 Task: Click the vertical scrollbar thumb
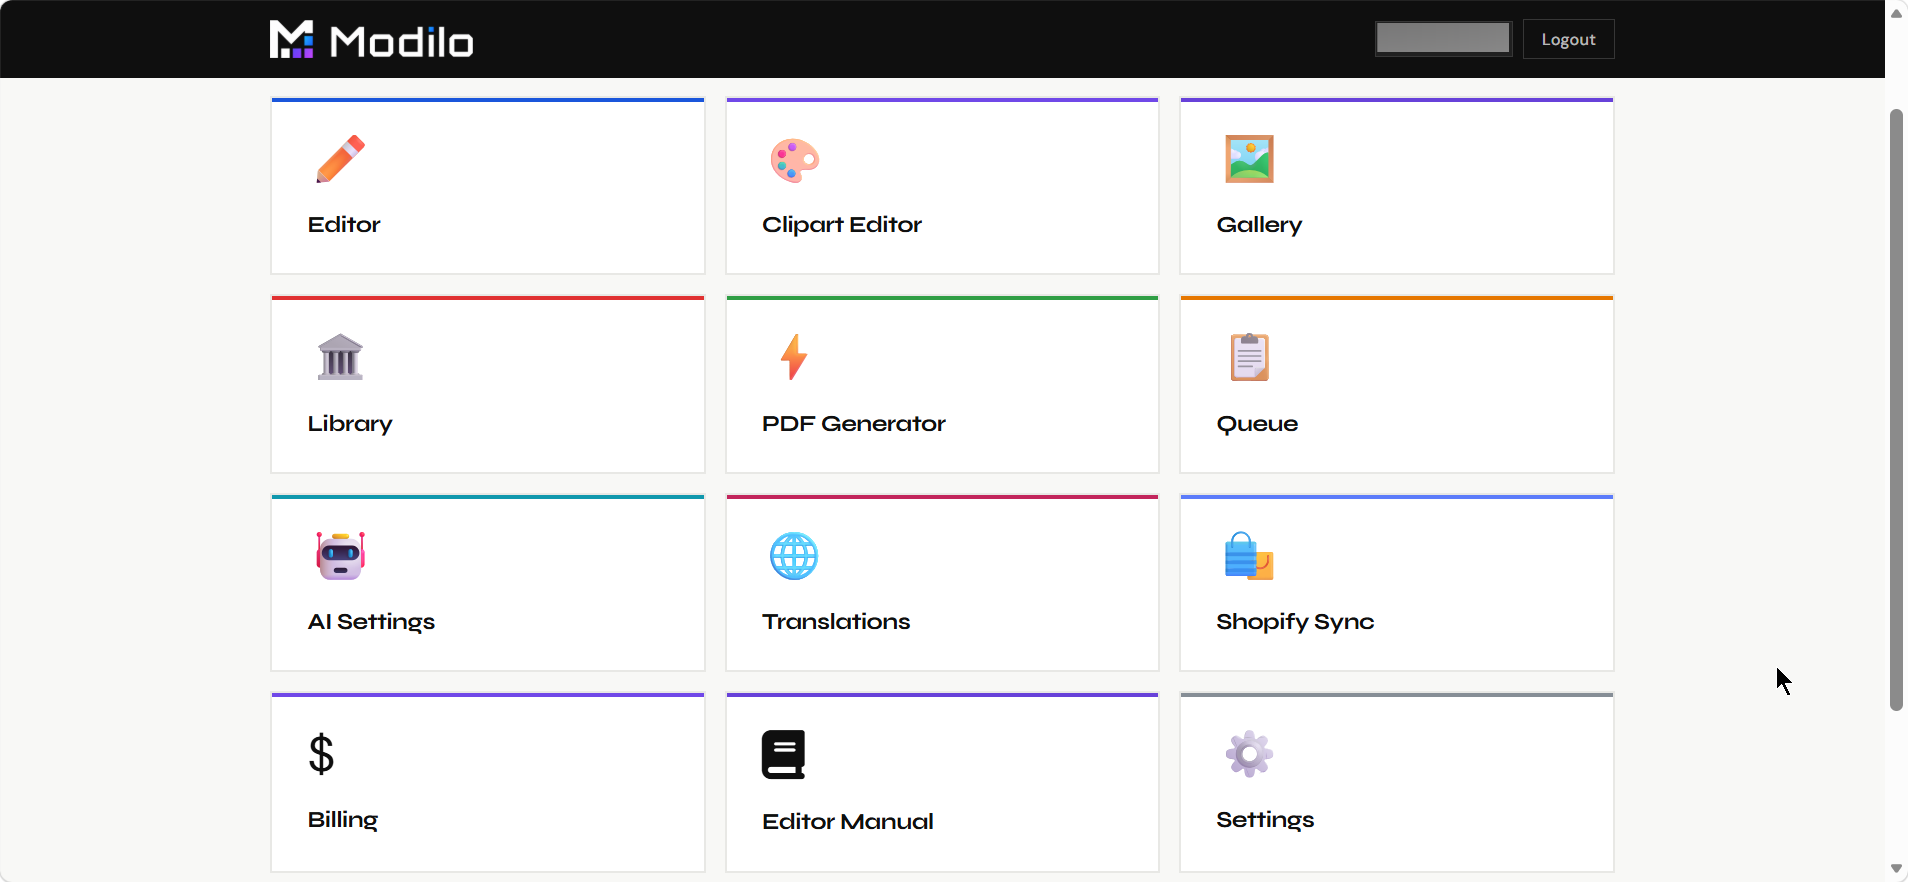[x=1896, y=410]
